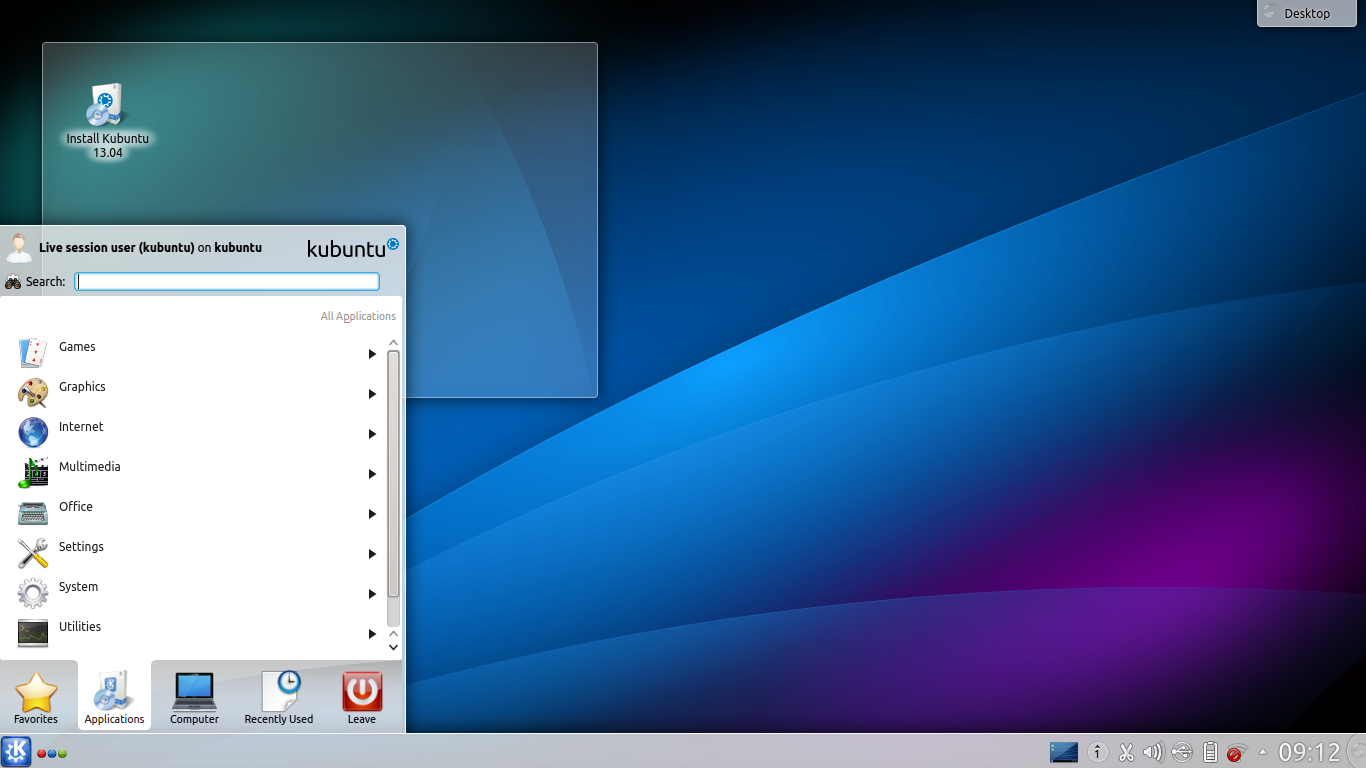Viewport: 1366px width, 768px height.
Task: Click the menu list scrollbar handle
Action: coord(393,474)
